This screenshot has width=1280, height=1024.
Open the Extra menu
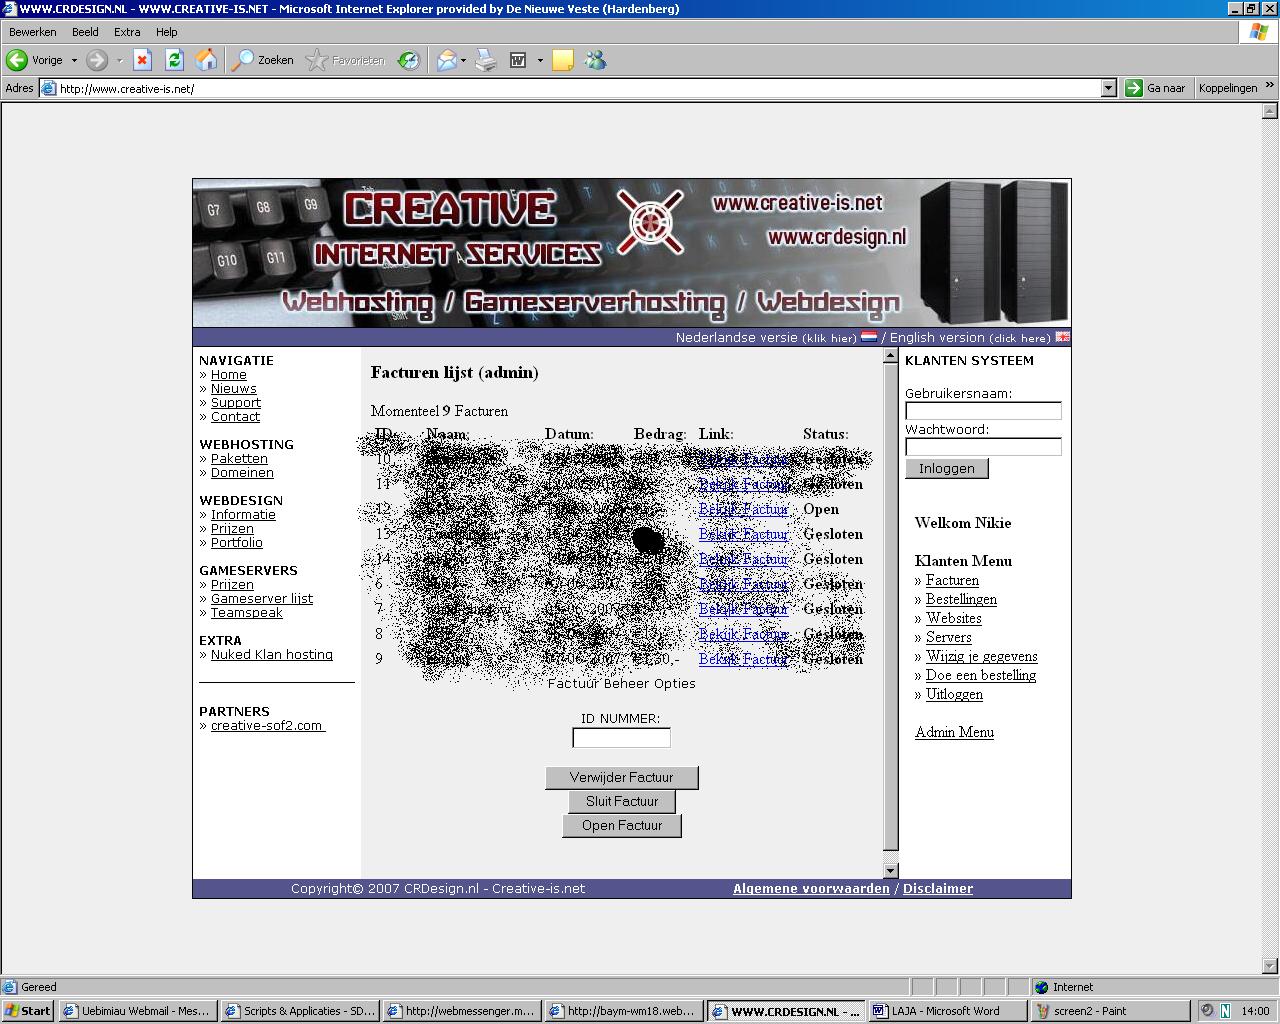pyautogui.click(x=127, y=32)
